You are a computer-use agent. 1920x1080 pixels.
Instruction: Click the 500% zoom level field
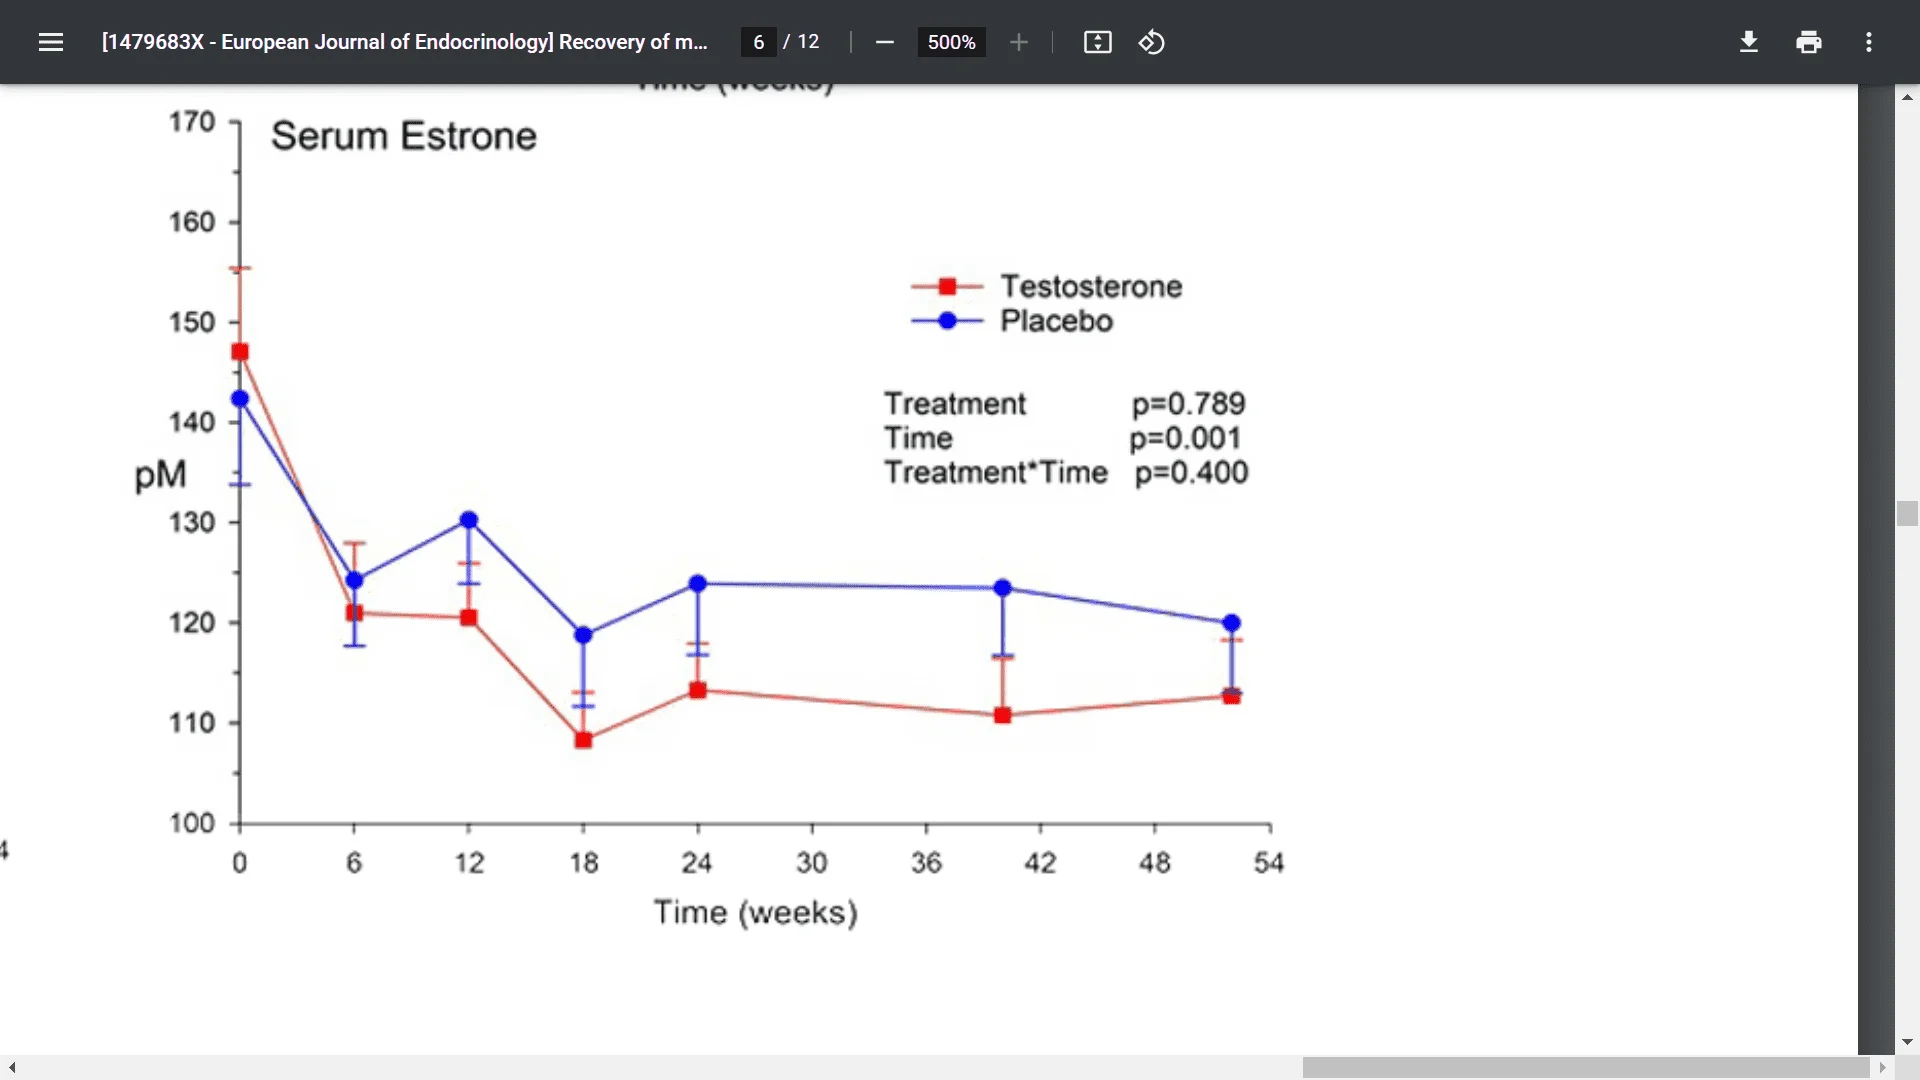(x=951, y=42)
